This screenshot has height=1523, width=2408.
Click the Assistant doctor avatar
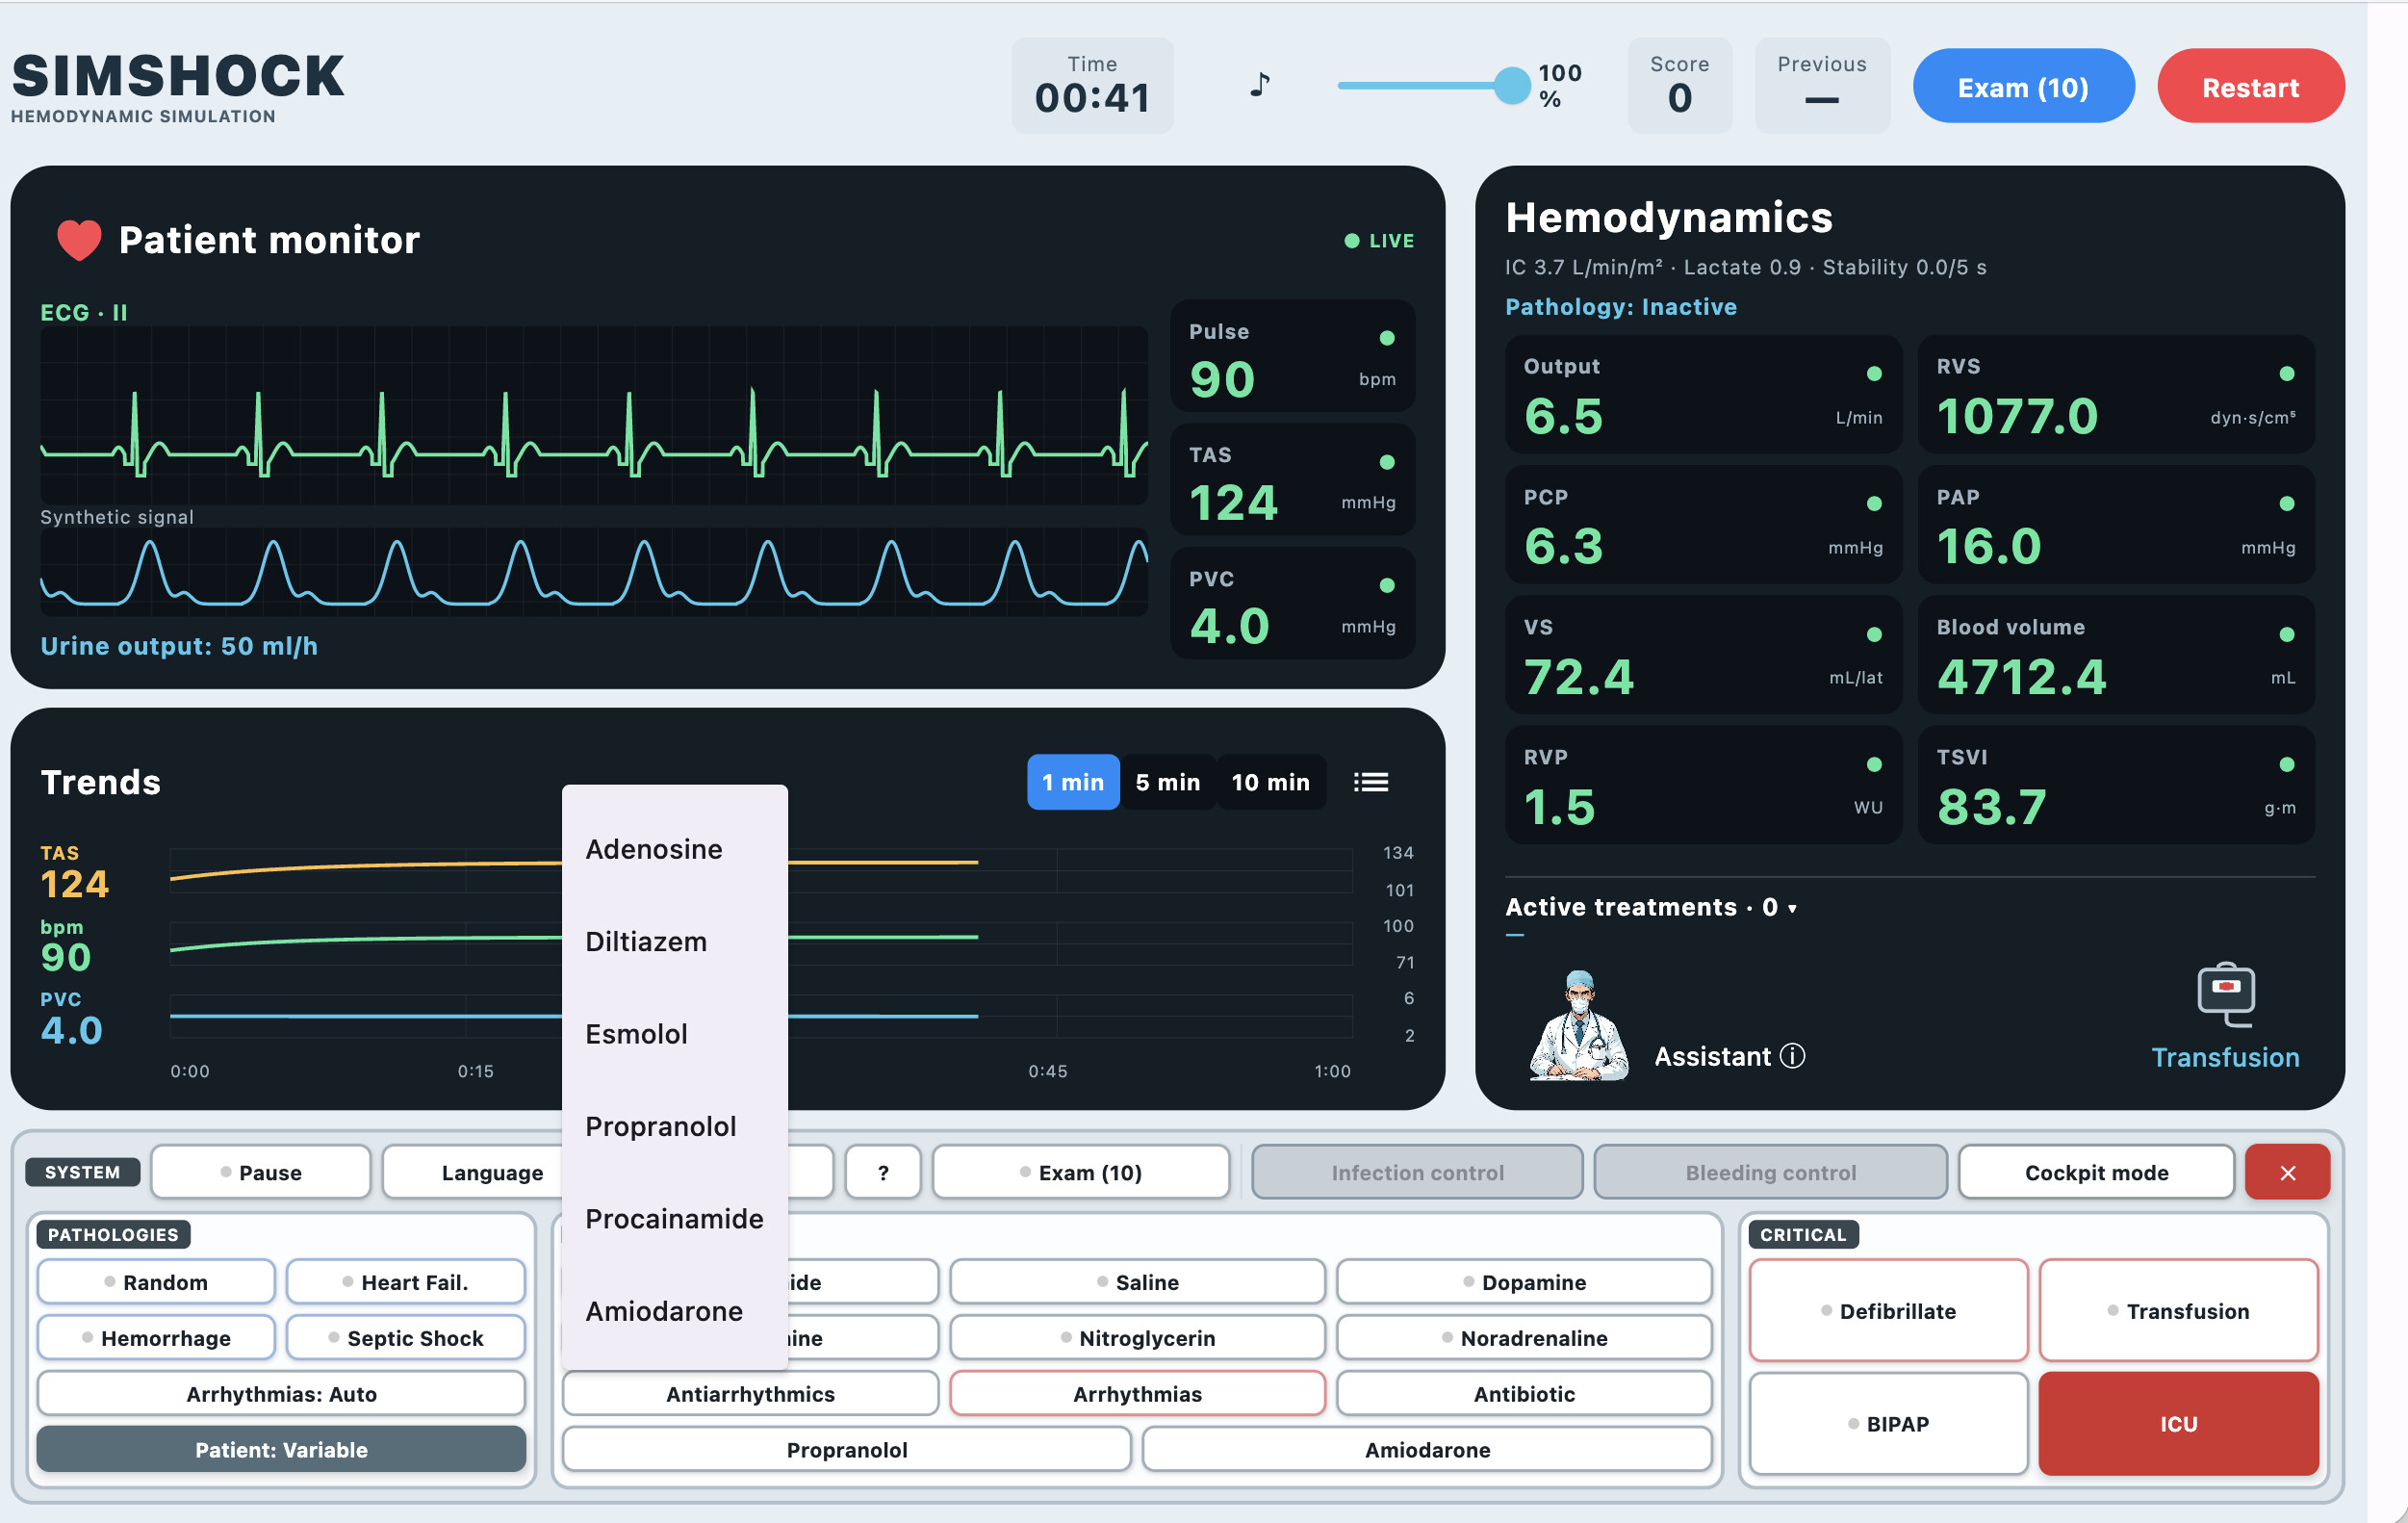click(1578, 1025)
